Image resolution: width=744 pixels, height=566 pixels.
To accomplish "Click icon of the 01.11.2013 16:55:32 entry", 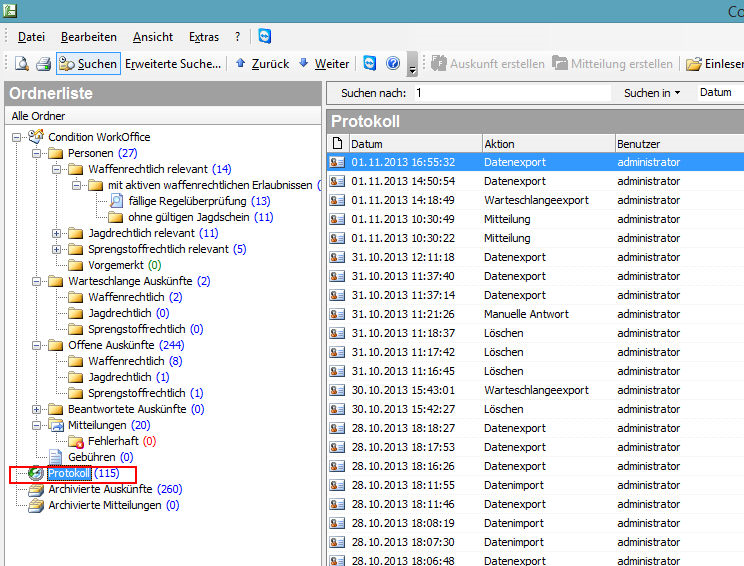I will pos(337,162).
